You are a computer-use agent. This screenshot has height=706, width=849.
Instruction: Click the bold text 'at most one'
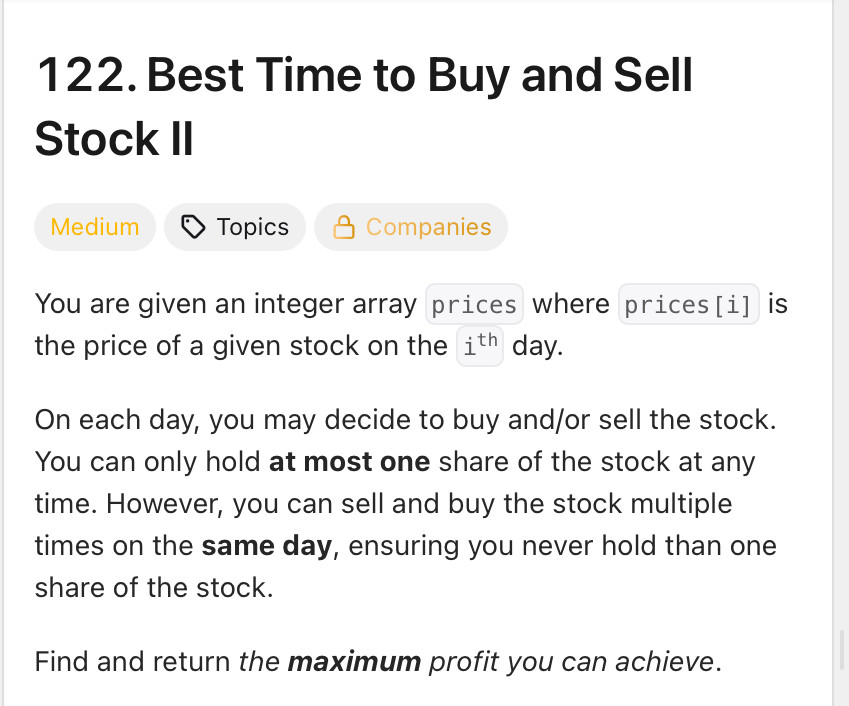349,462
